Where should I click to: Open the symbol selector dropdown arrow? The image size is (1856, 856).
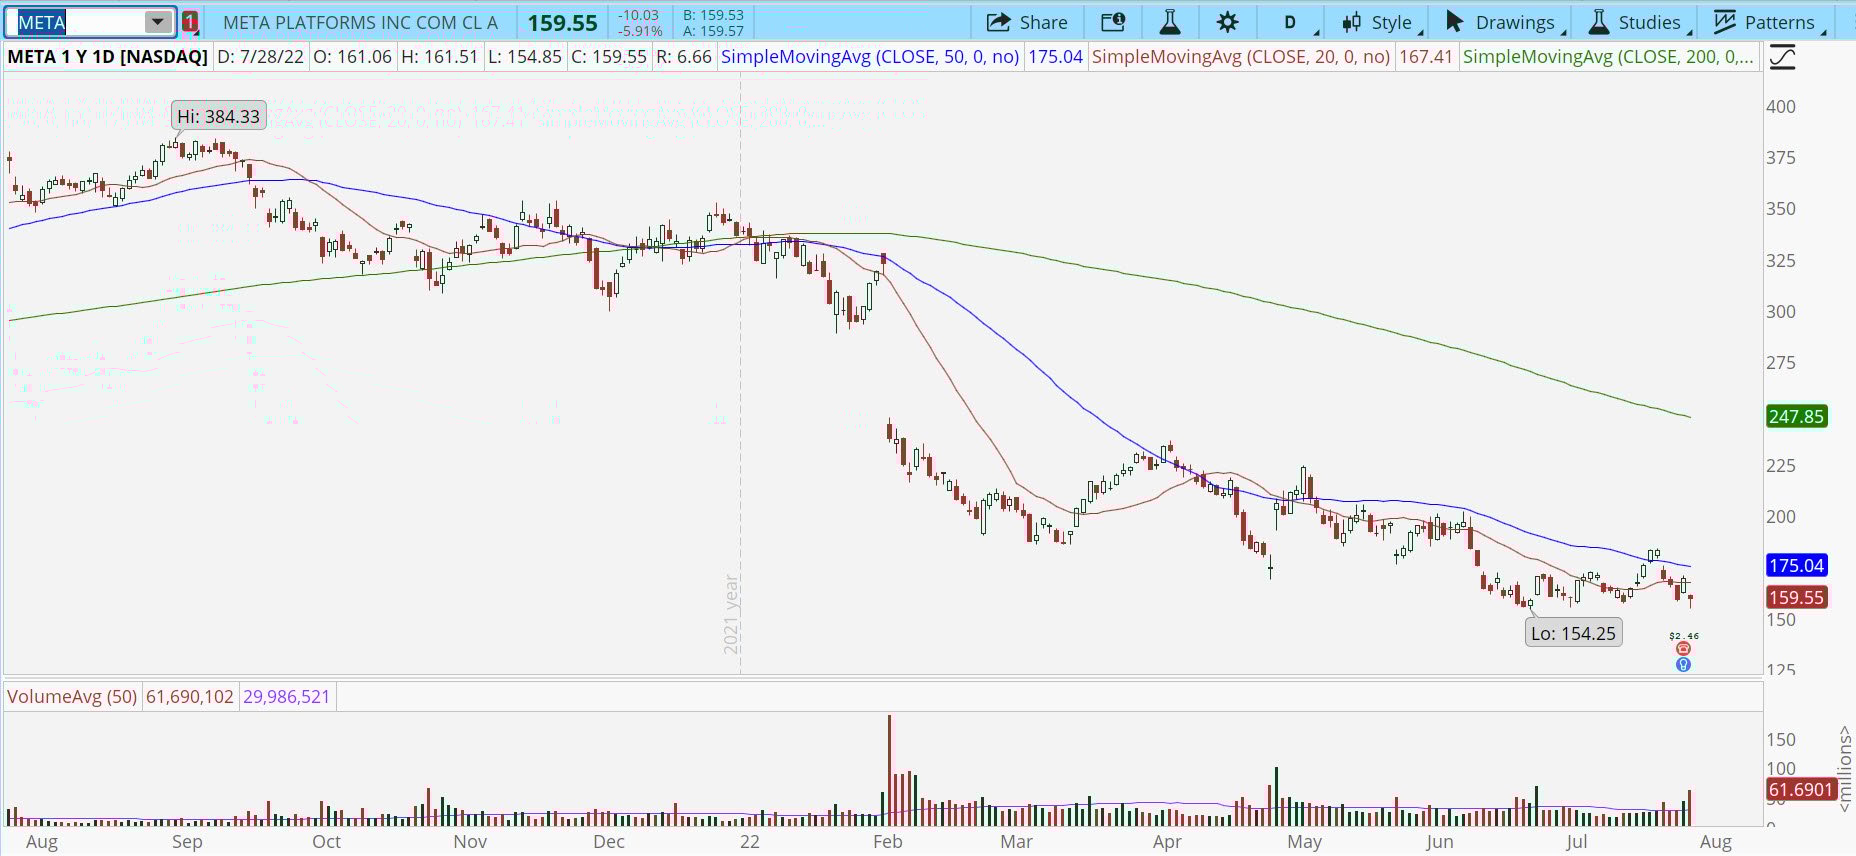158,22
